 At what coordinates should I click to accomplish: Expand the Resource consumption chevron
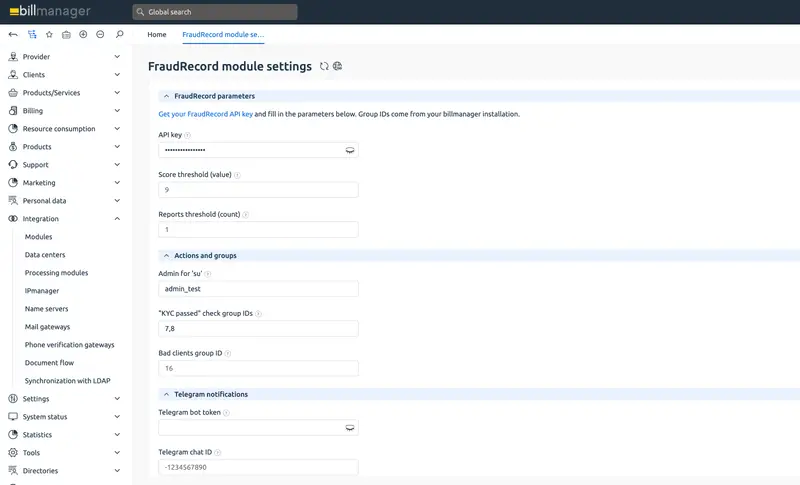(117, 129)
